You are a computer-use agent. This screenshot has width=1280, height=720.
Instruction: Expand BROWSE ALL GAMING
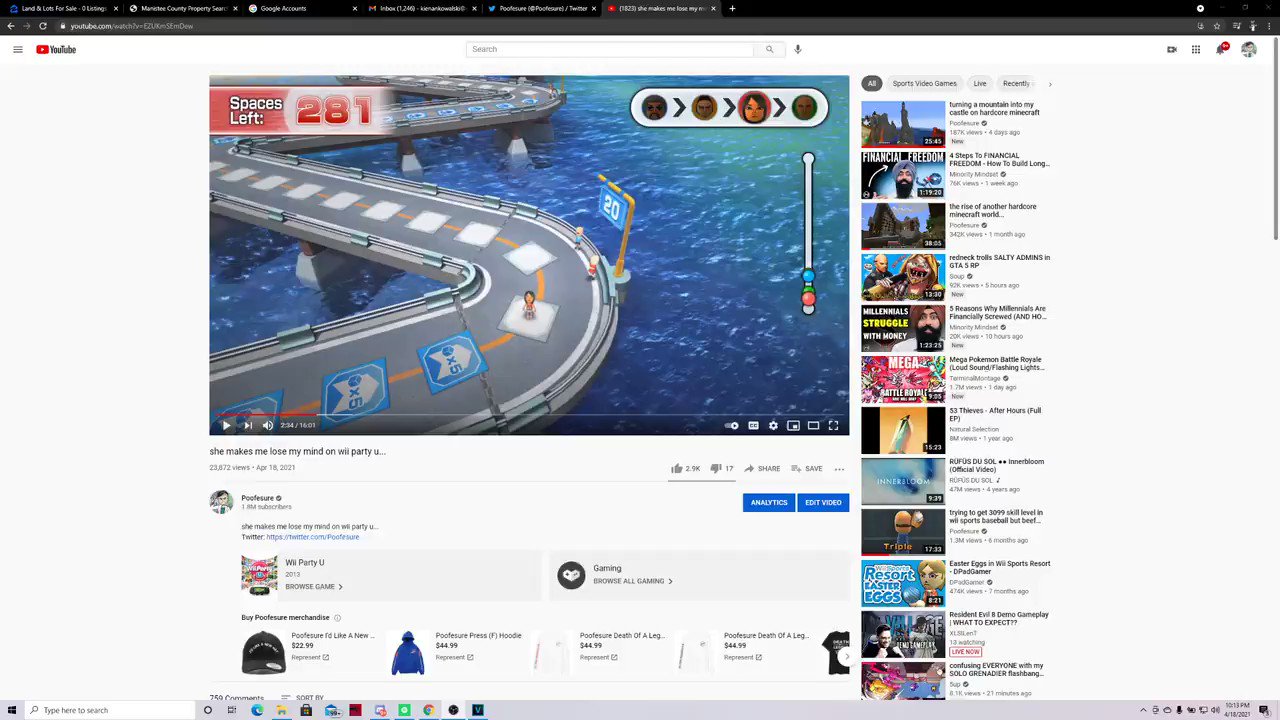[x=633, y=581]
